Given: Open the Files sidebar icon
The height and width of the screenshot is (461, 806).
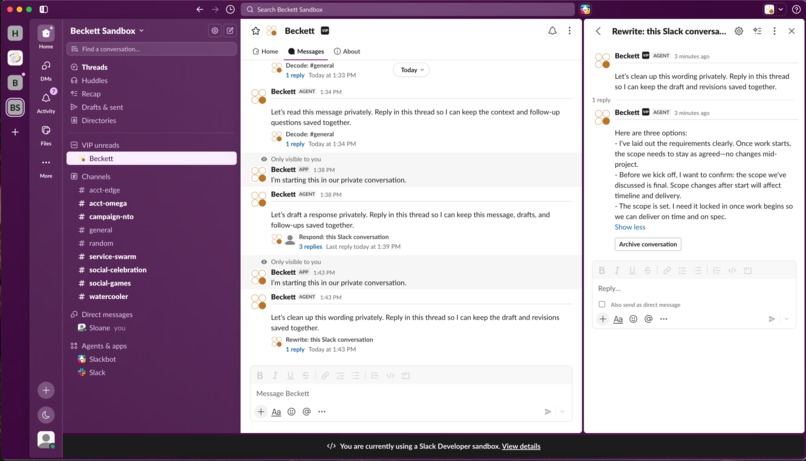Looking at the screenshot, I should coord(46,131).
